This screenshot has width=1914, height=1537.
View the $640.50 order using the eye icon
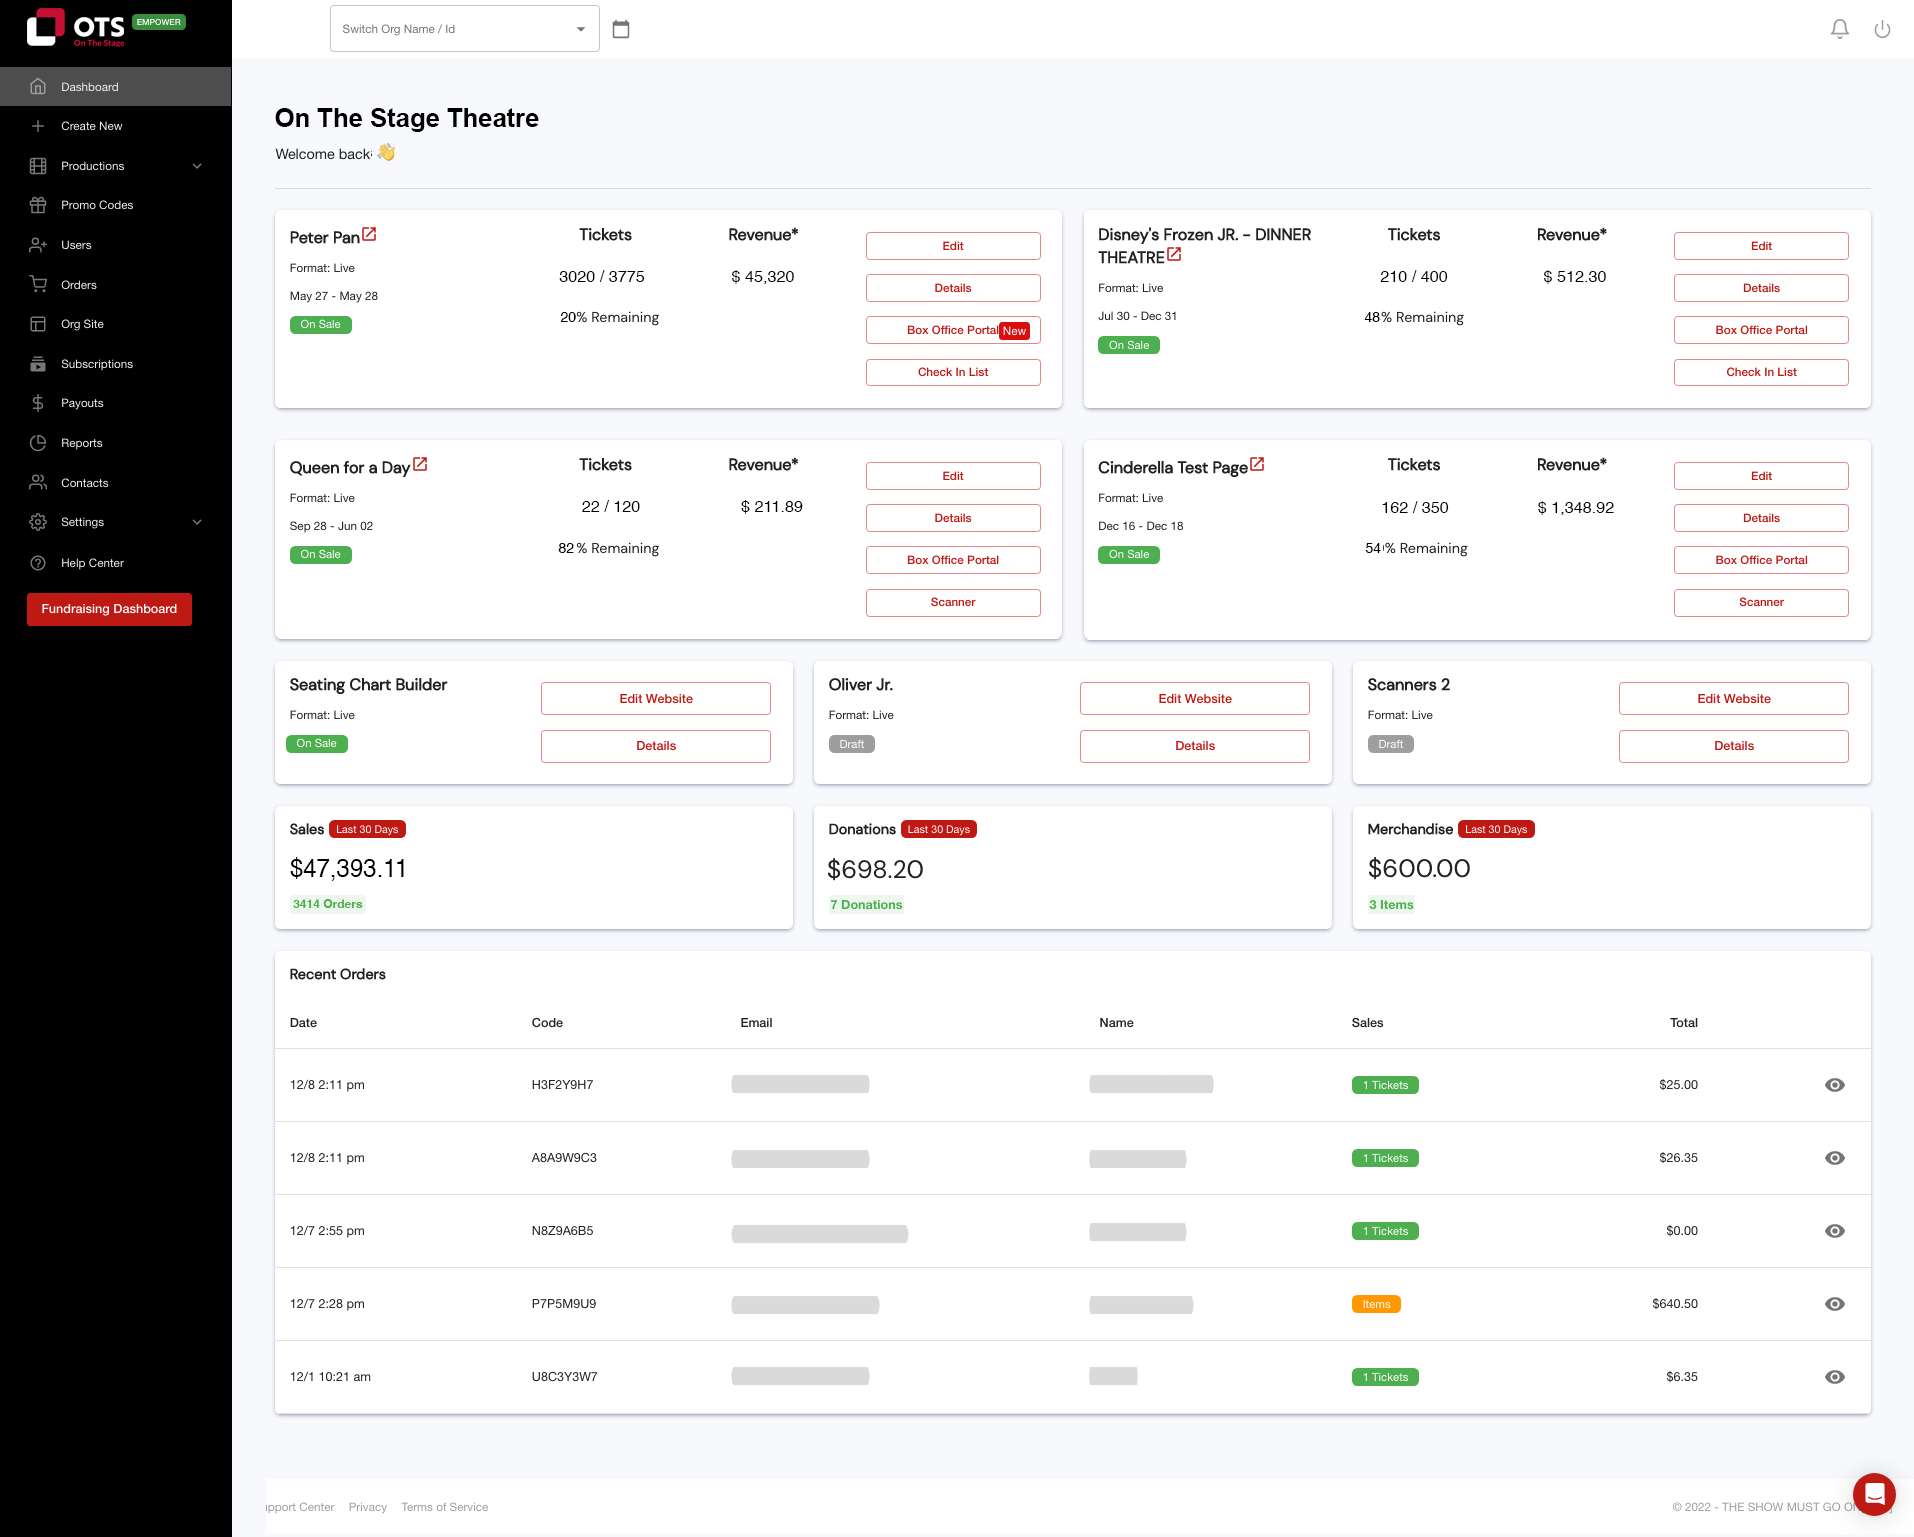[1835, 1304]
